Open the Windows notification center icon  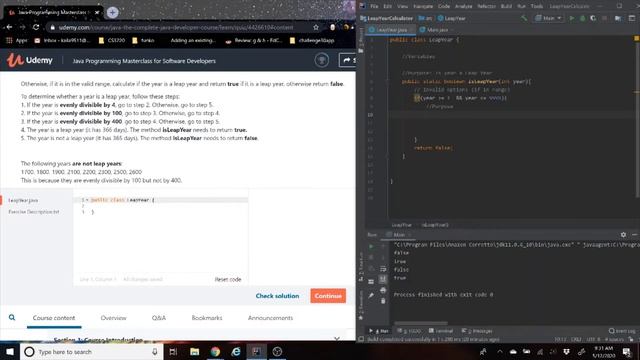point(627,352)
